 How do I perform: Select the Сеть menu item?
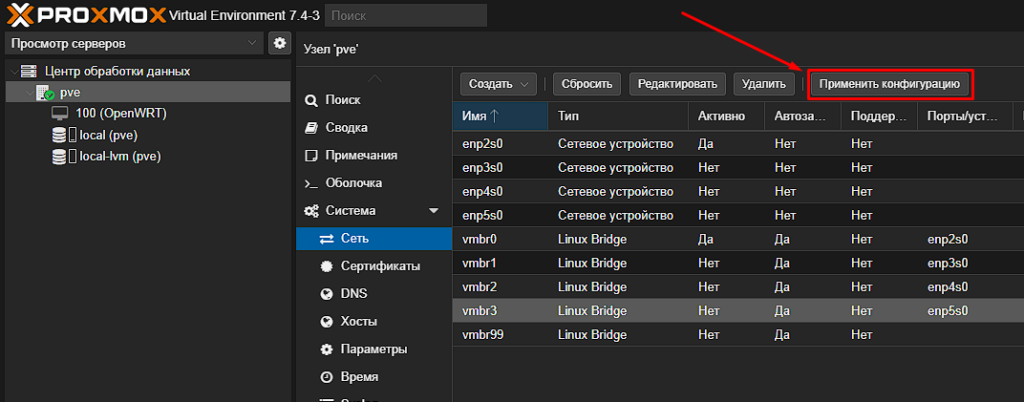(x=374, y=239)
